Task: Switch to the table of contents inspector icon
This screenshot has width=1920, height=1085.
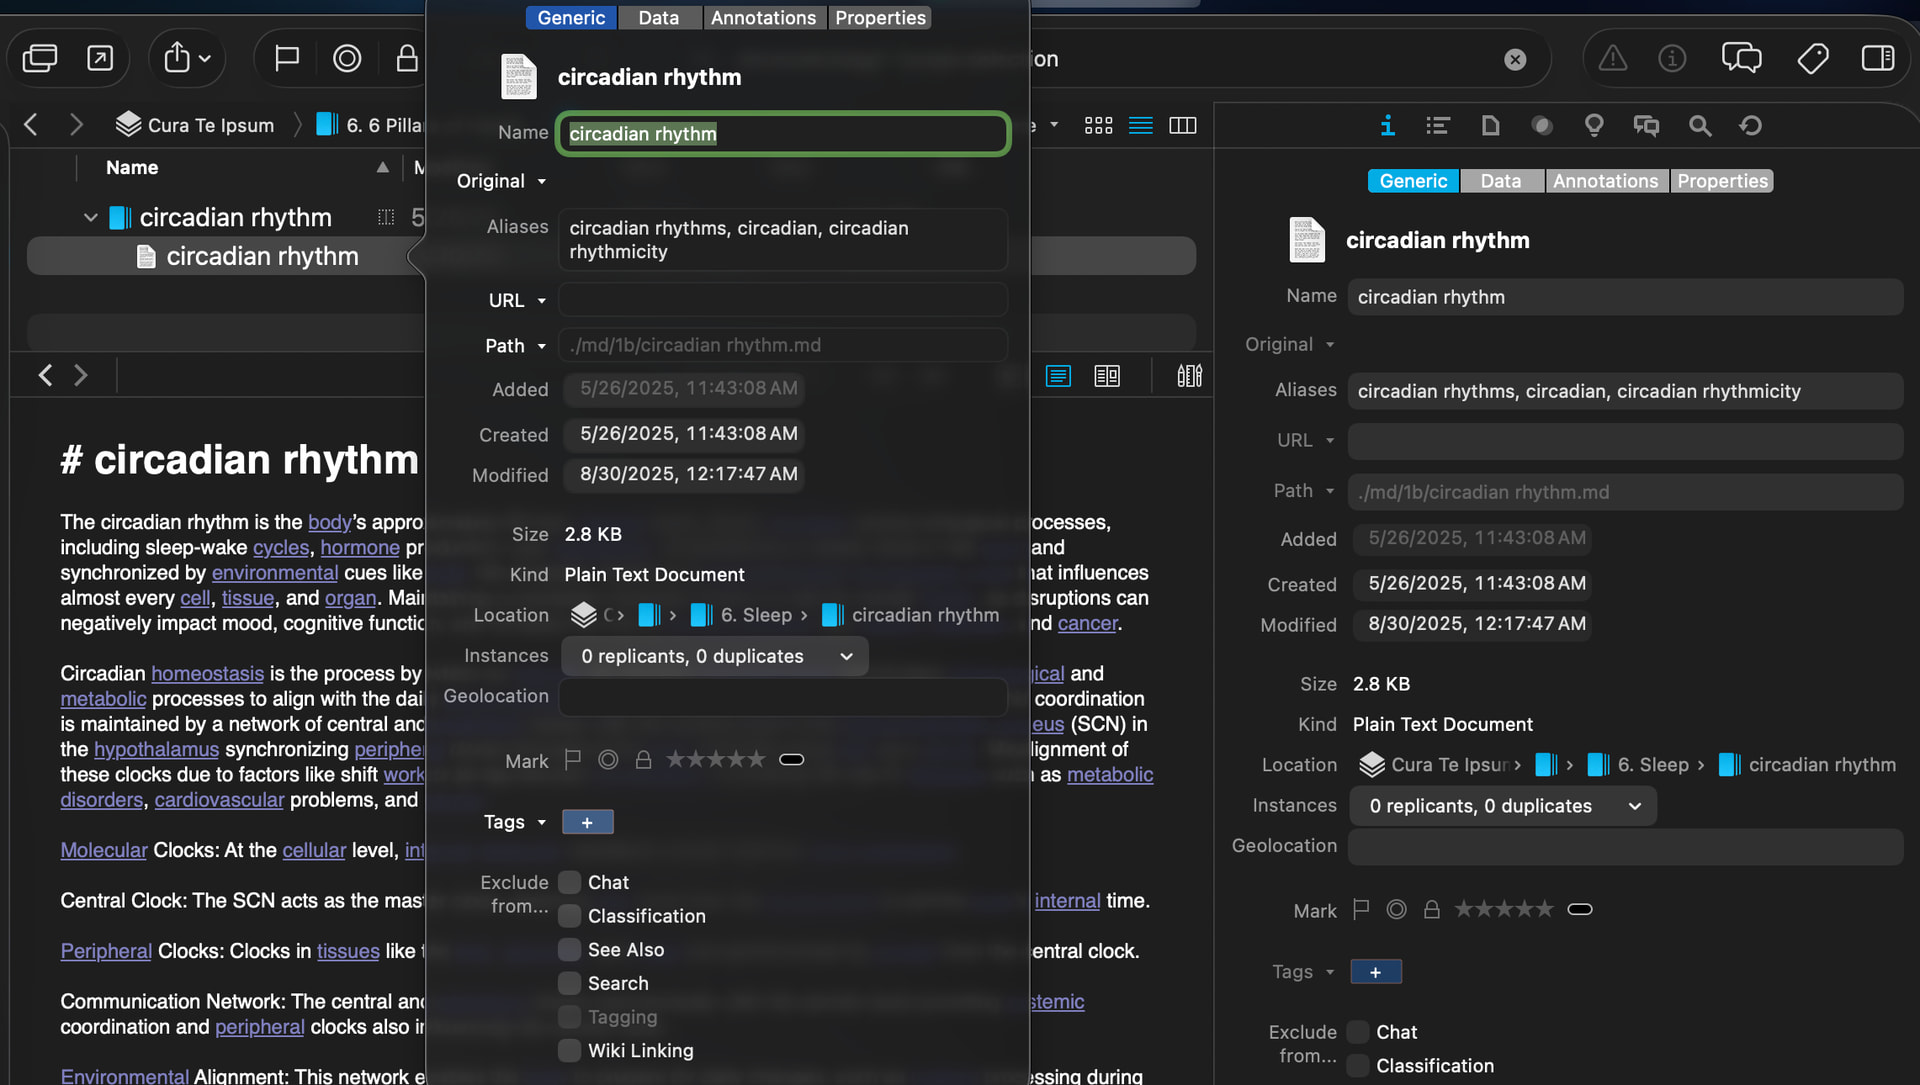Action: [x=1438, y=125]
